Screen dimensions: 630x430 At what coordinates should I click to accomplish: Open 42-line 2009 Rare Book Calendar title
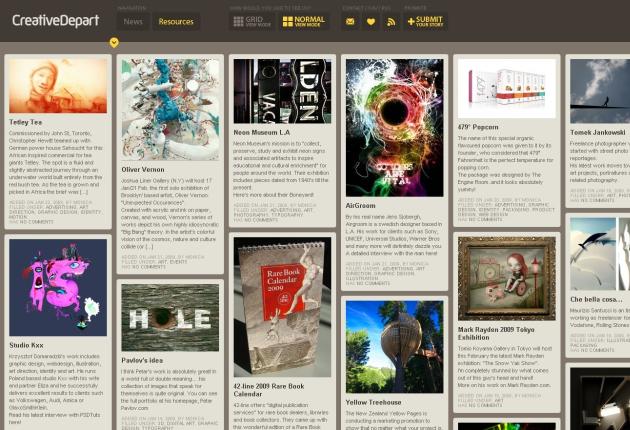pyautogui.click(x=269, y=390)
